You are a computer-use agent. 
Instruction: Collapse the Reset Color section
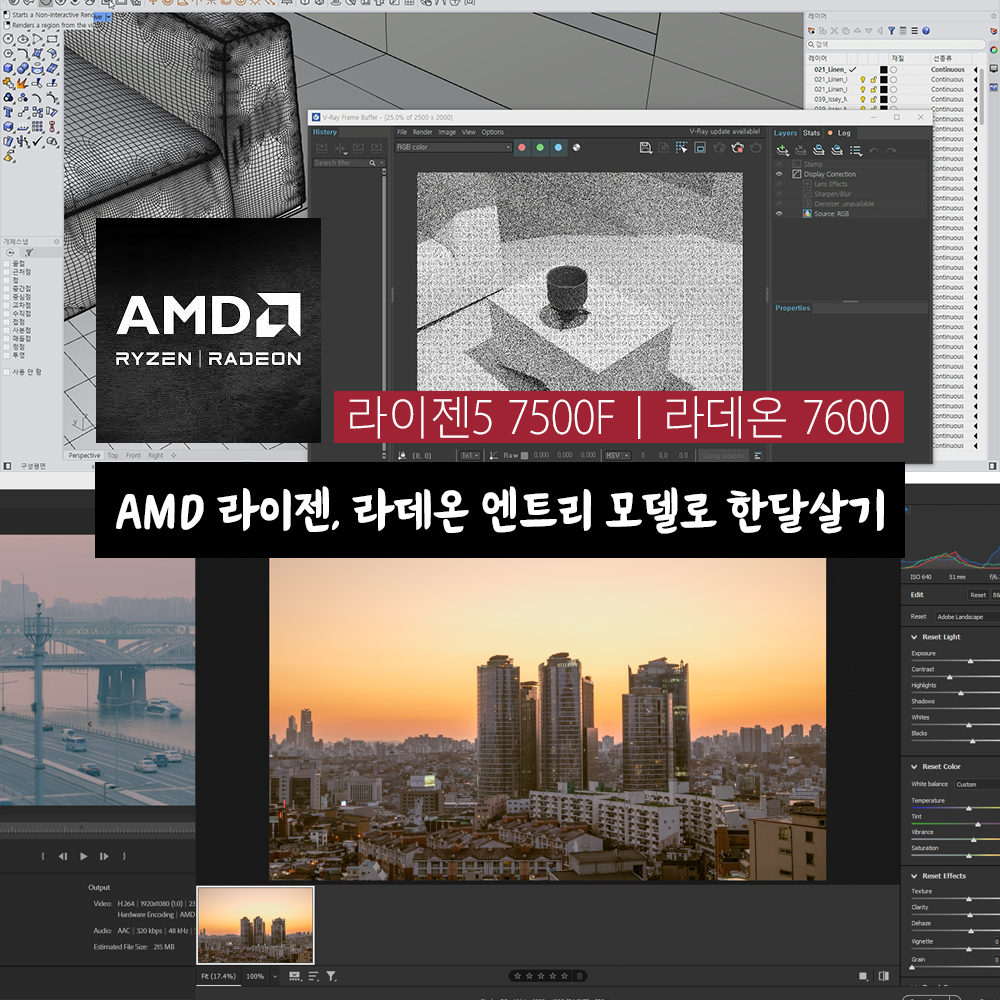click(915, 767)
